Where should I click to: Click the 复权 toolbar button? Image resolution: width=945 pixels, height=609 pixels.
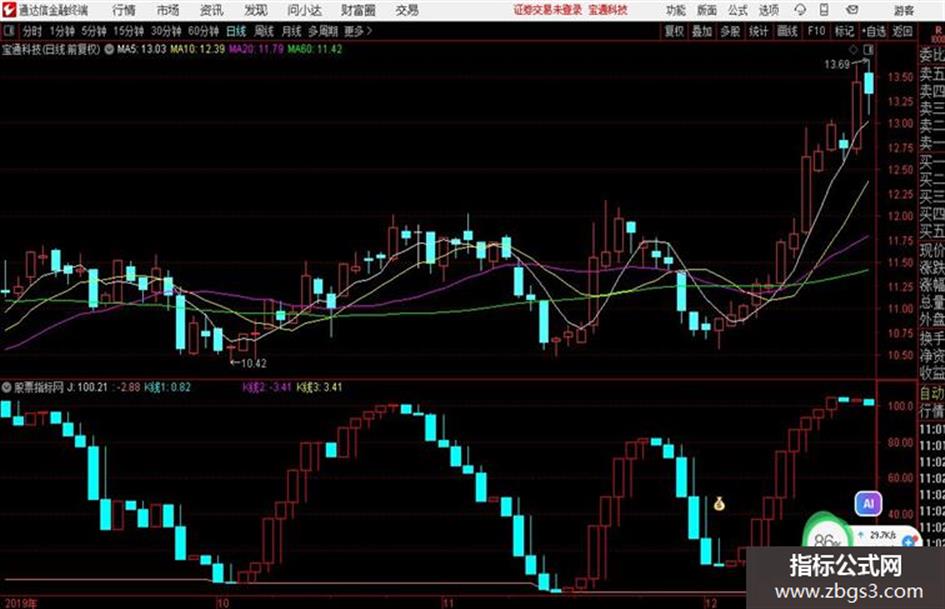coord(674,31)
